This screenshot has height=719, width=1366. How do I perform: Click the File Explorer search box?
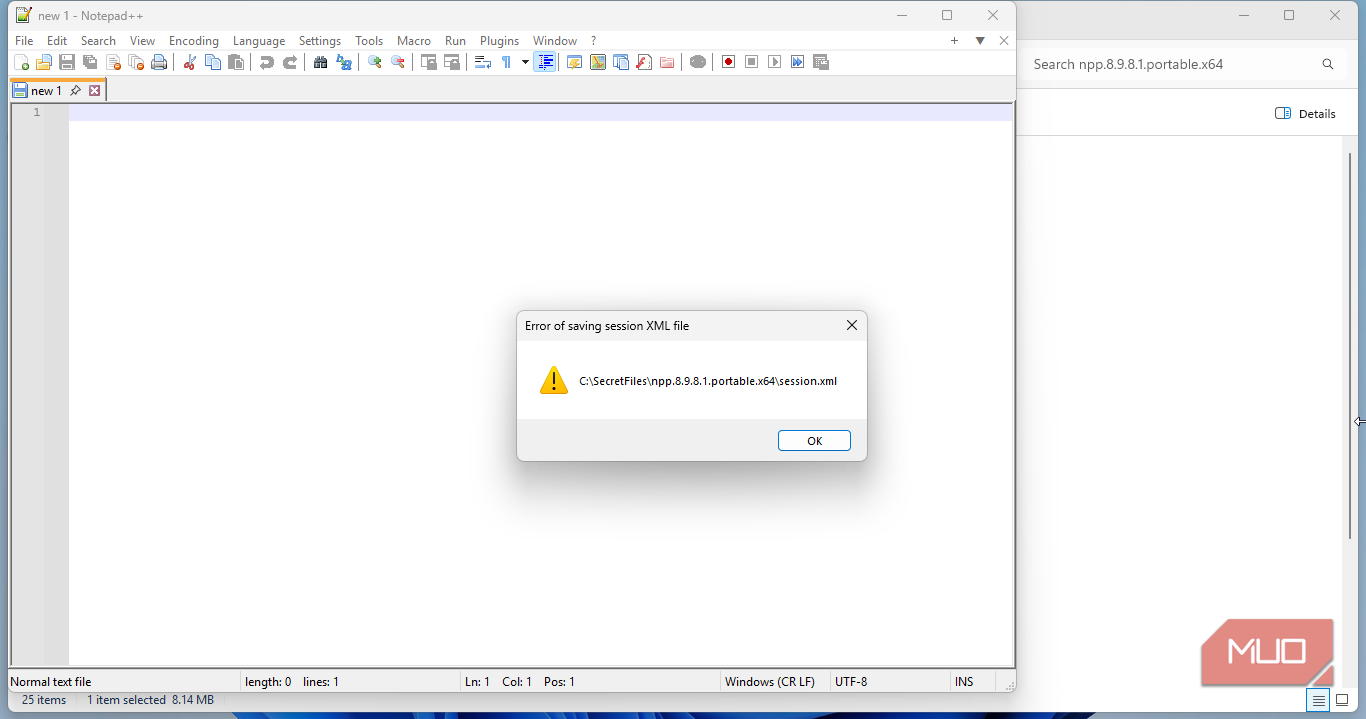pos(1182,64)
